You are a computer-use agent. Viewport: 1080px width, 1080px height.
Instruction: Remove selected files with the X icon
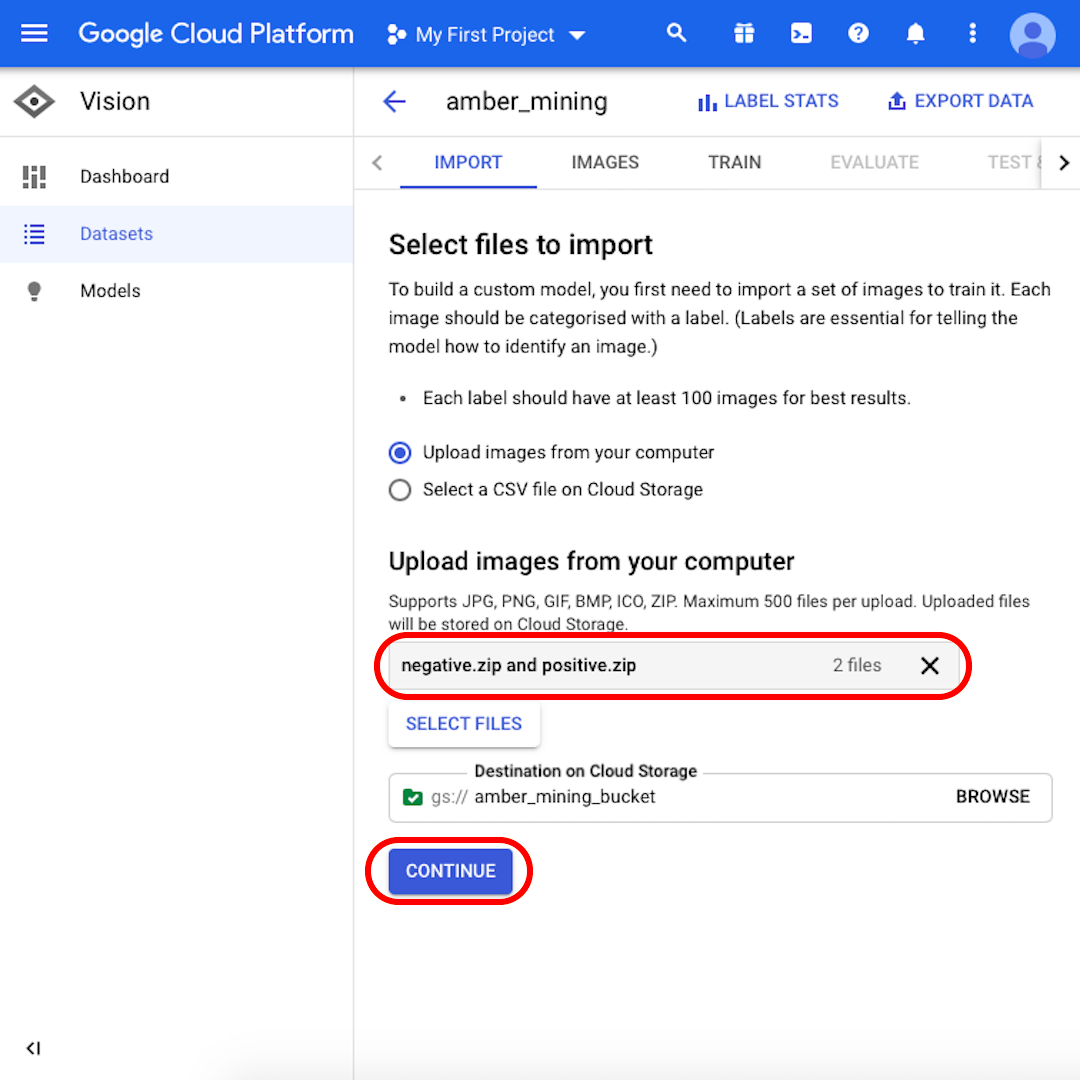pos(930,665)
